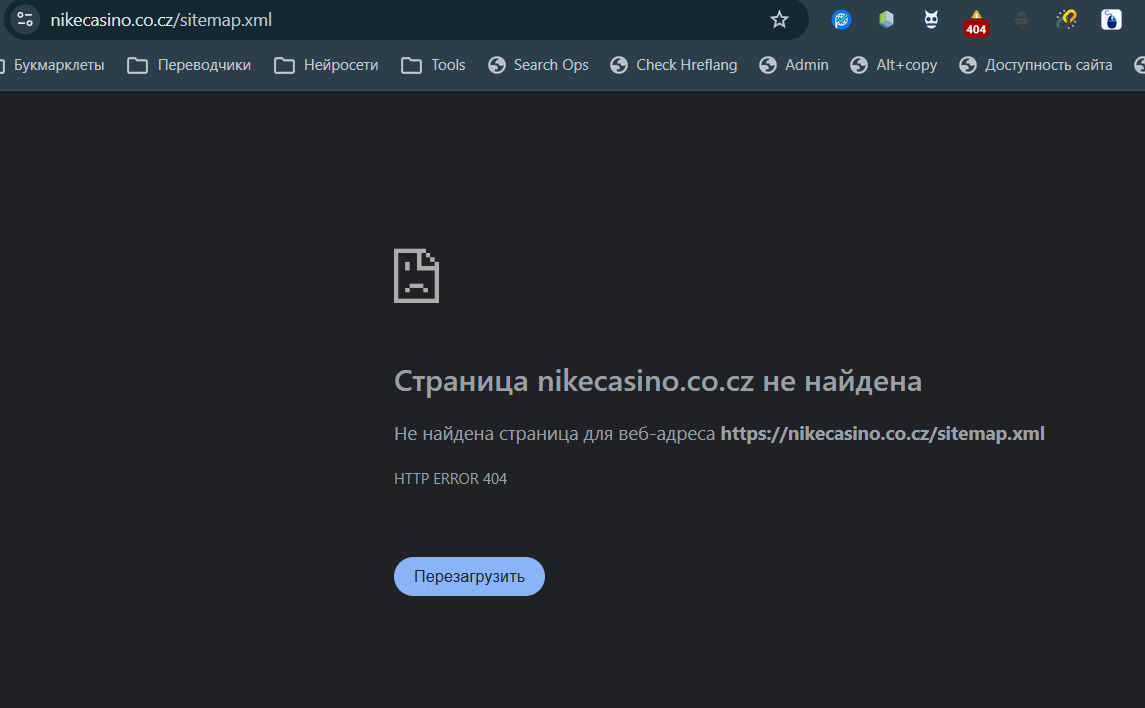Click the heading 'Страница nikecasino.co.cz не найдена'
This screenshot has width=1145, height=708.
point(658,381)
